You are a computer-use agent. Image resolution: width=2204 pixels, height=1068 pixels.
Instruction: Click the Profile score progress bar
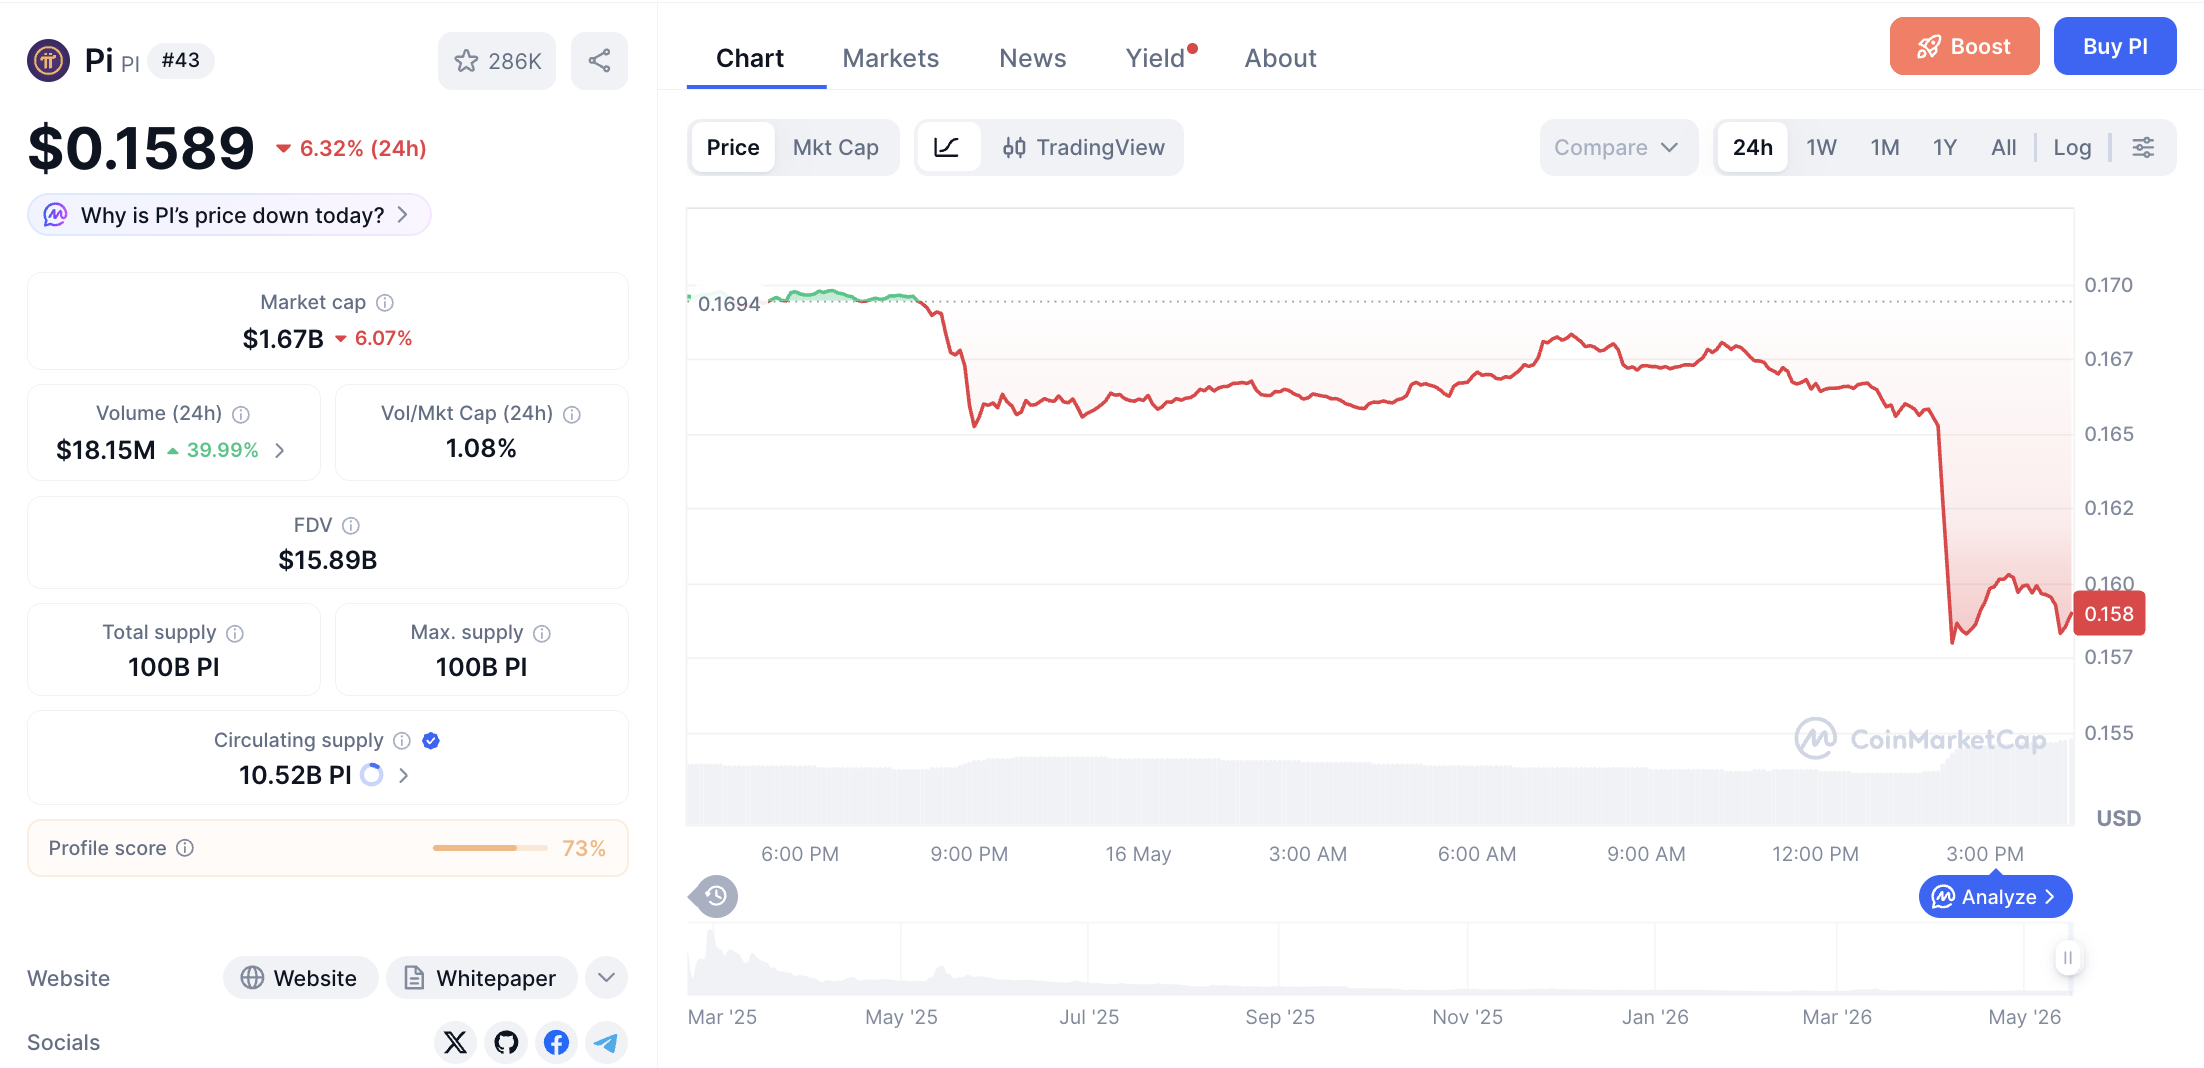[490, 848]
